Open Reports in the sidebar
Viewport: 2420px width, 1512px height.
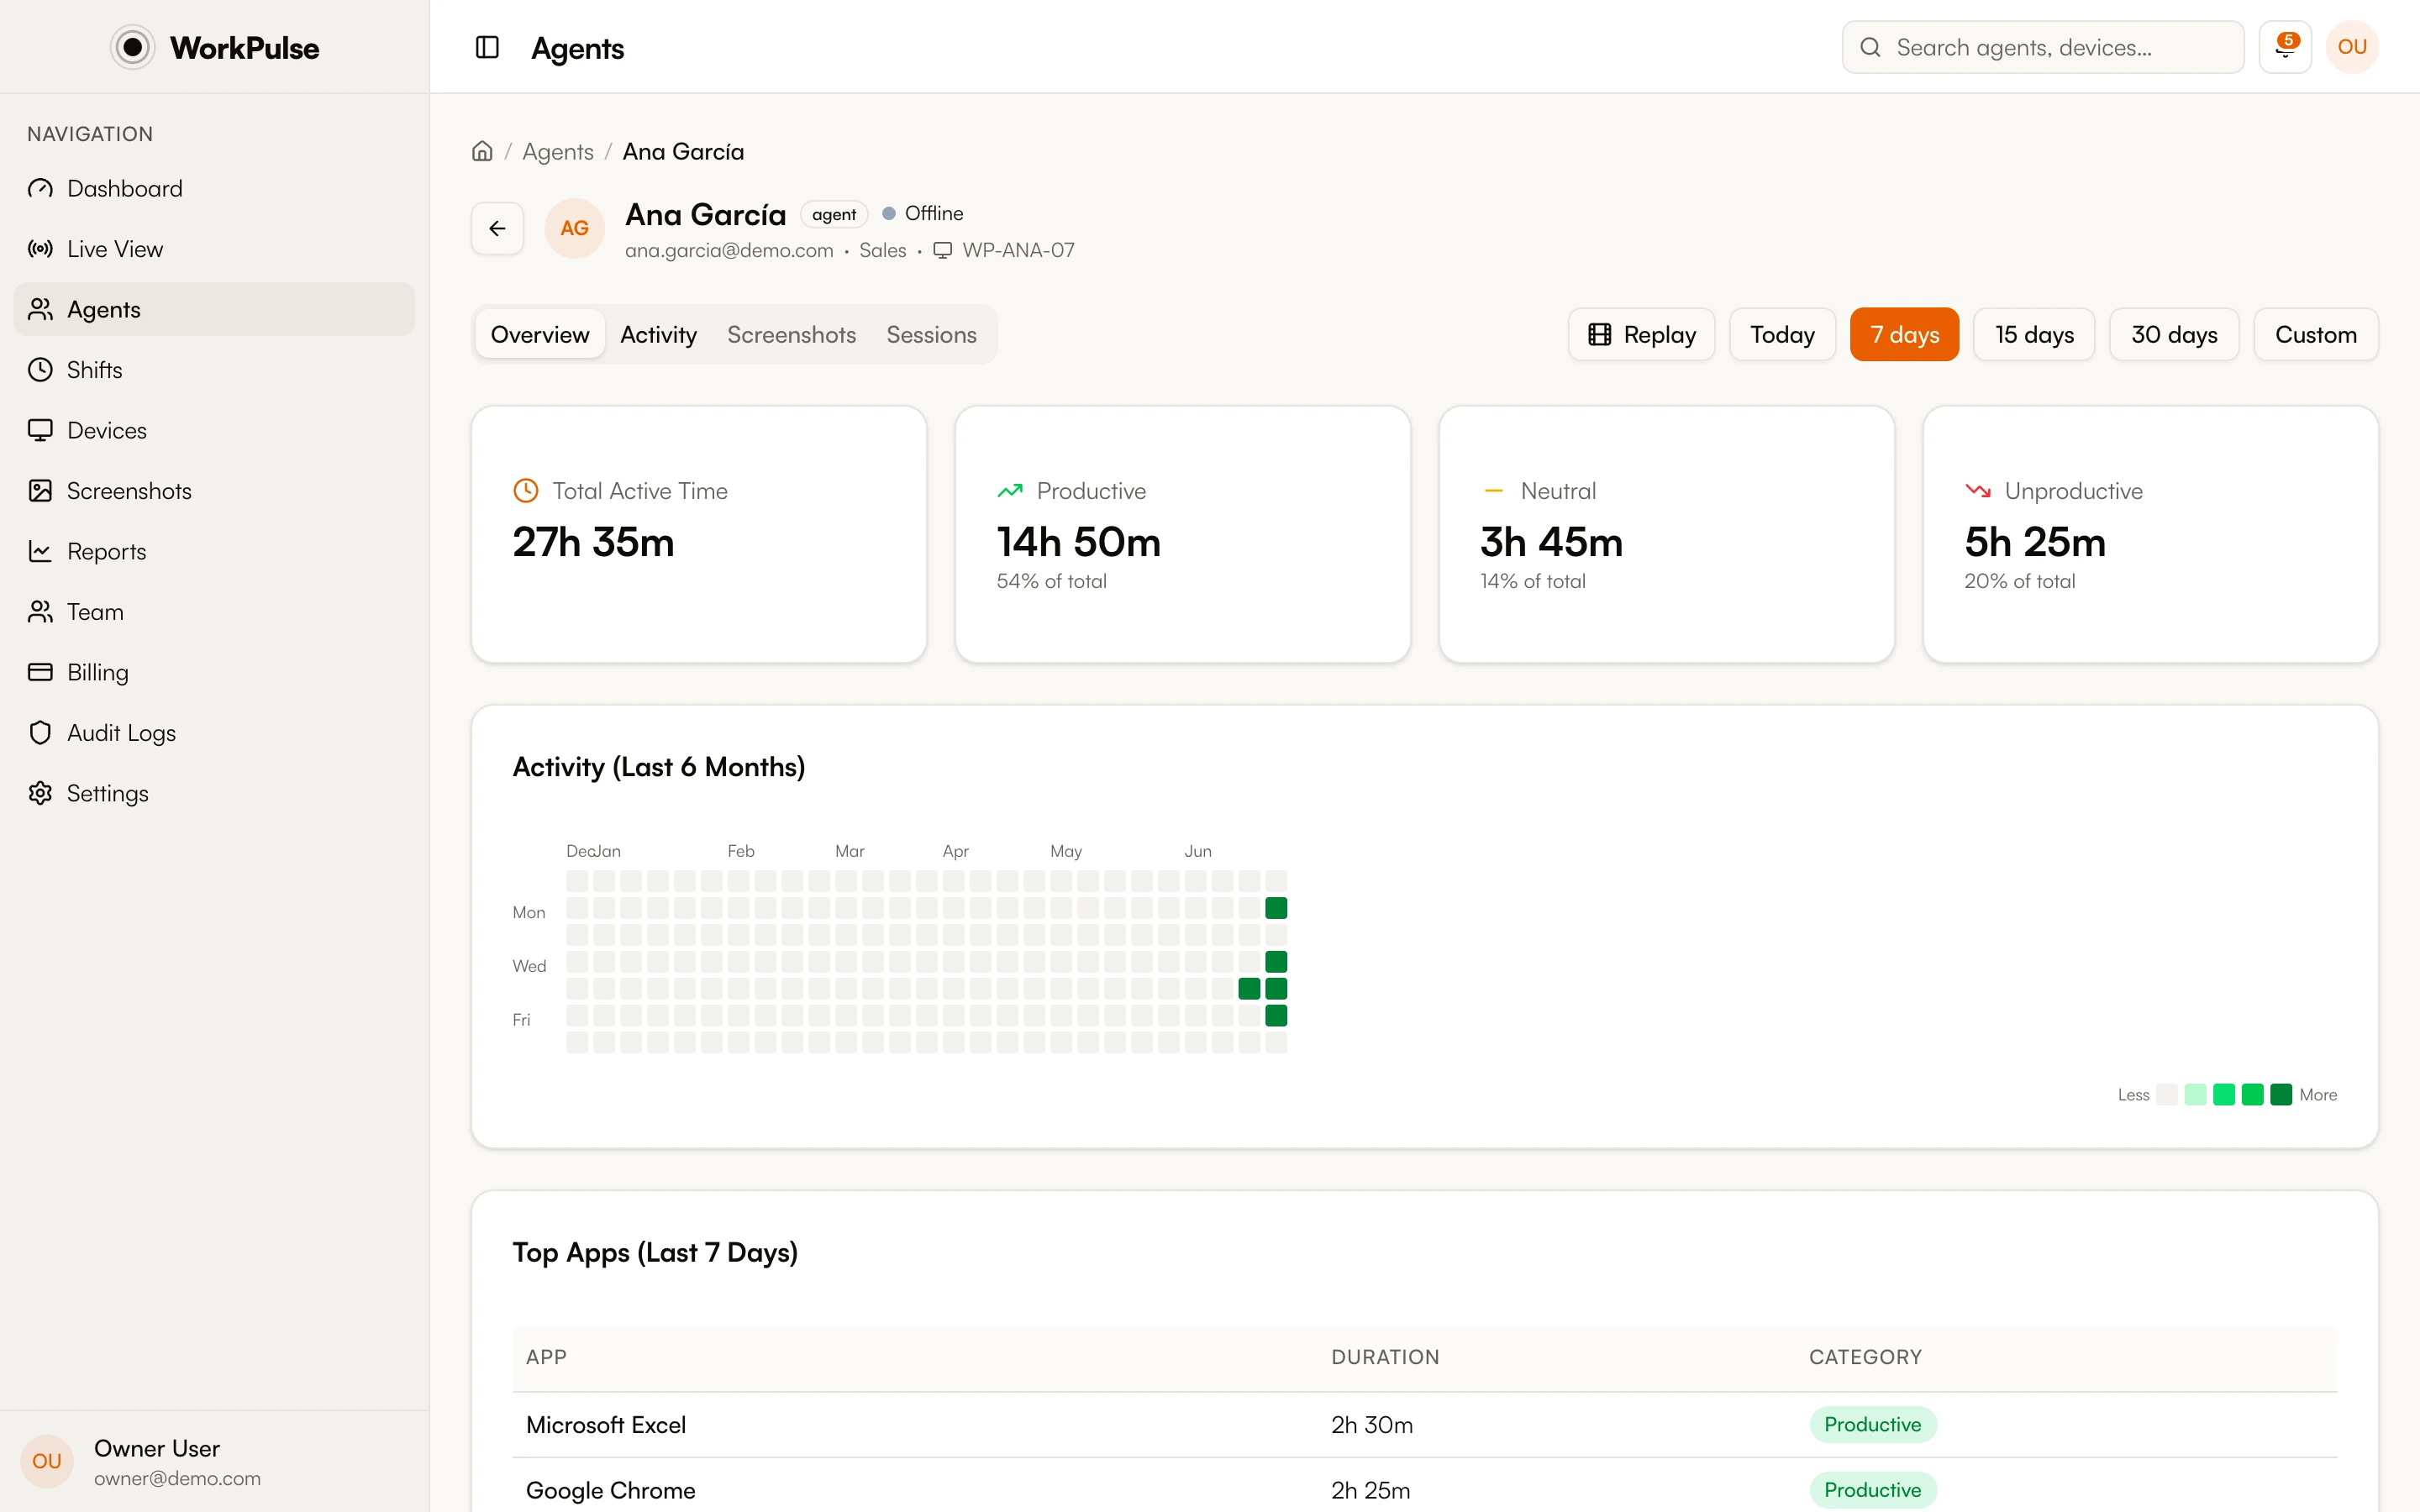214,552
